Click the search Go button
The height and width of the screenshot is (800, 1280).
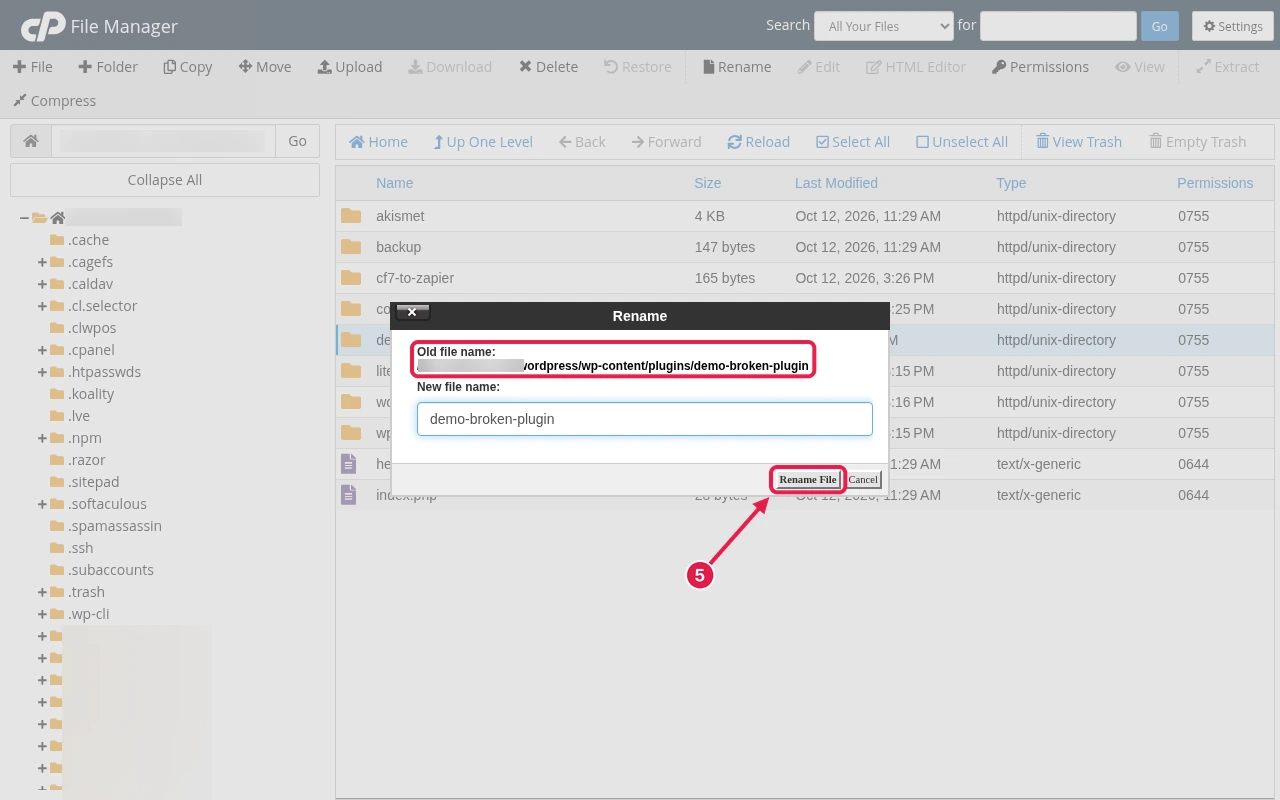(1159, 26)
